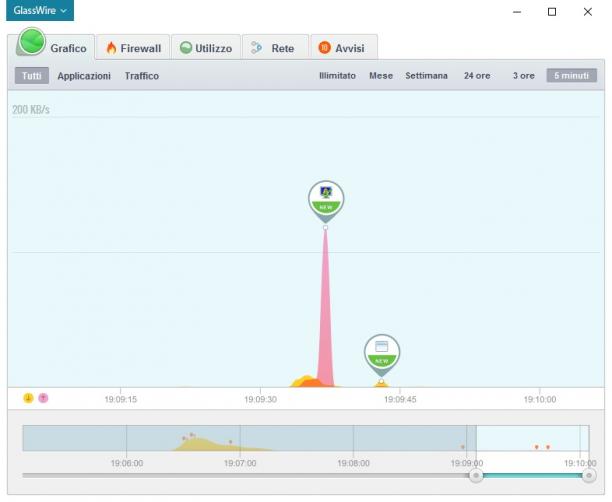Click the orange flame Firewall icon

pyautogui.click(x=111, y=48)
